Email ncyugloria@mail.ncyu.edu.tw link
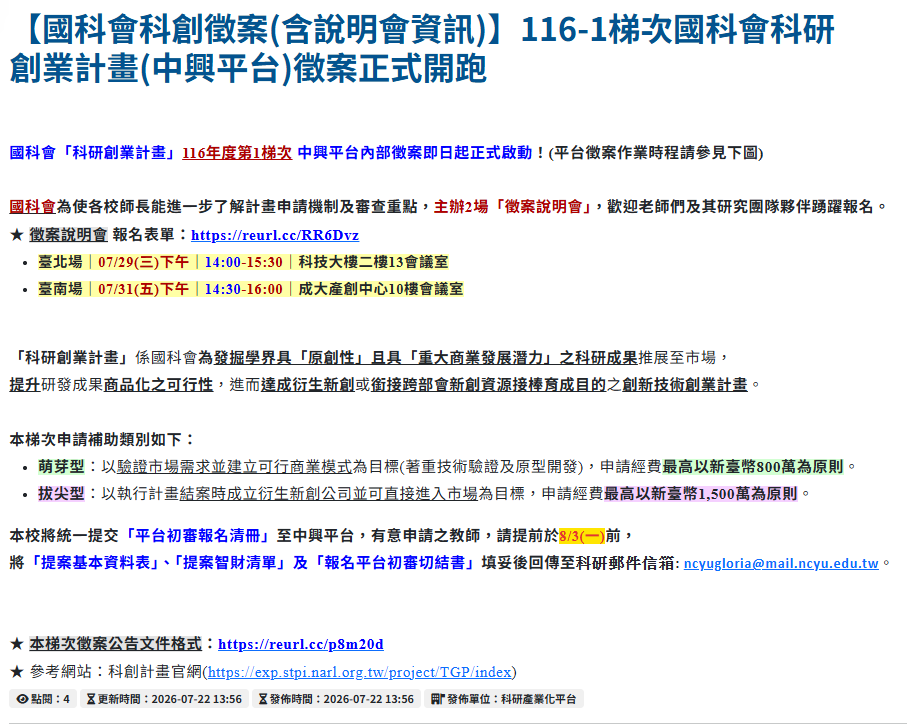The height and width of the screenshot is (725, 907). click(x=781, y=563)
